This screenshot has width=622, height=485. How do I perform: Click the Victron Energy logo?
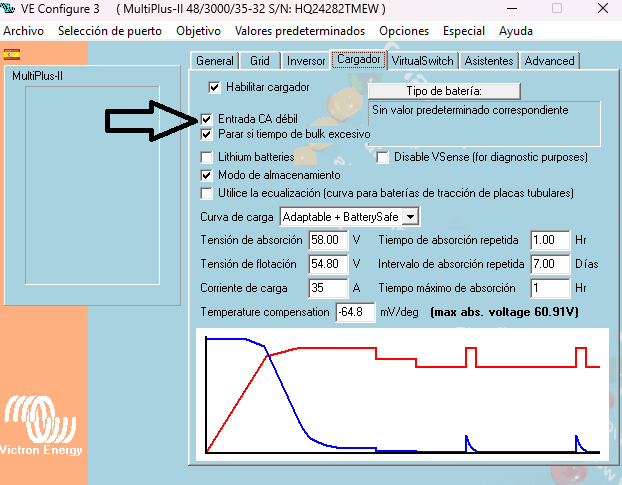41,426
